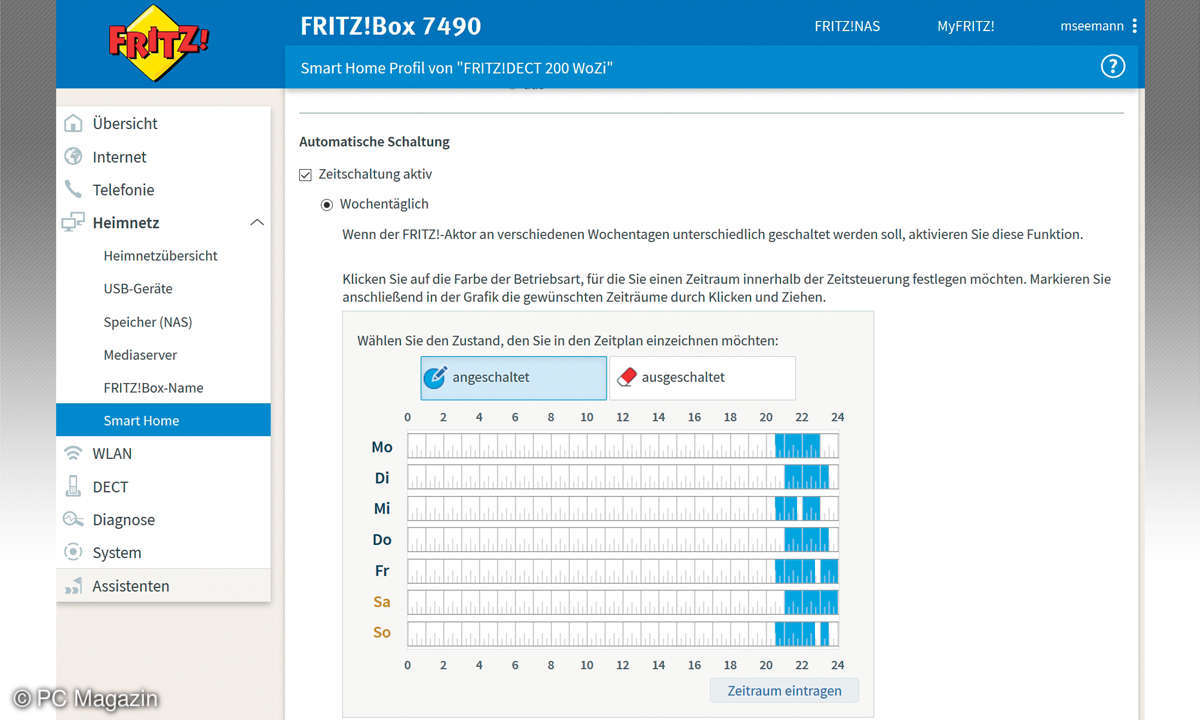The width and height of the screenshot is (1200, 720).
Task: Click the FRITZ!Box 7490 title
Action: (x=391, y=25)
